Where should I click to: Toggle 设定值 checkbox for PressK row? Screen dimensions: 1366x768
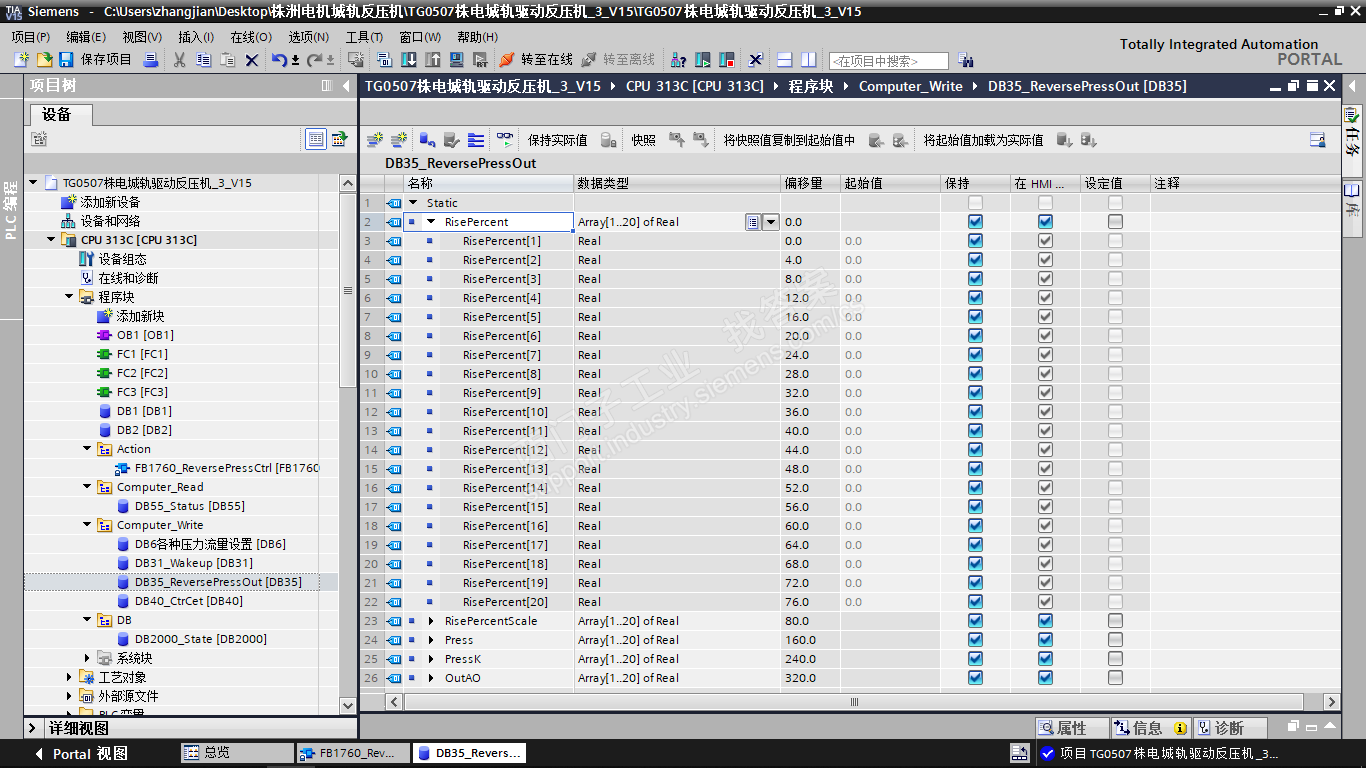point(1115,659)
